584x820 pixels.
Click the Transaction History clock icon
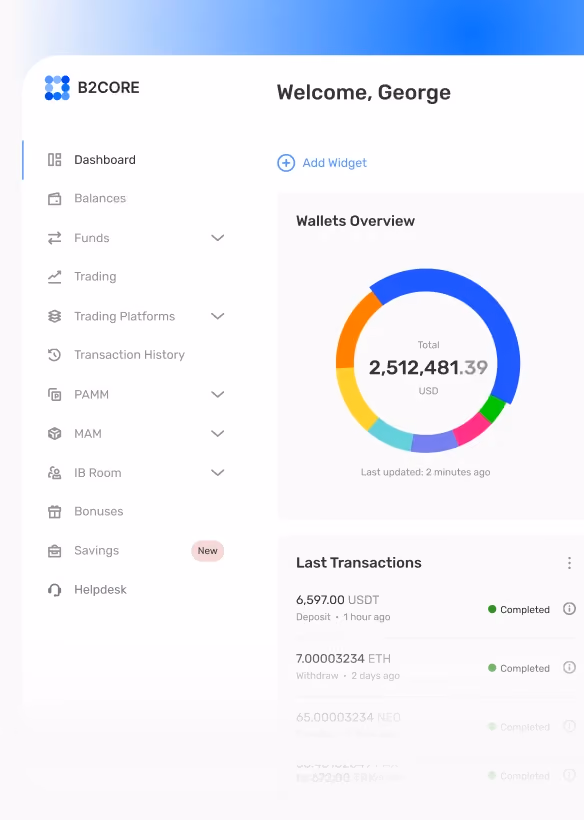point(54,355)
